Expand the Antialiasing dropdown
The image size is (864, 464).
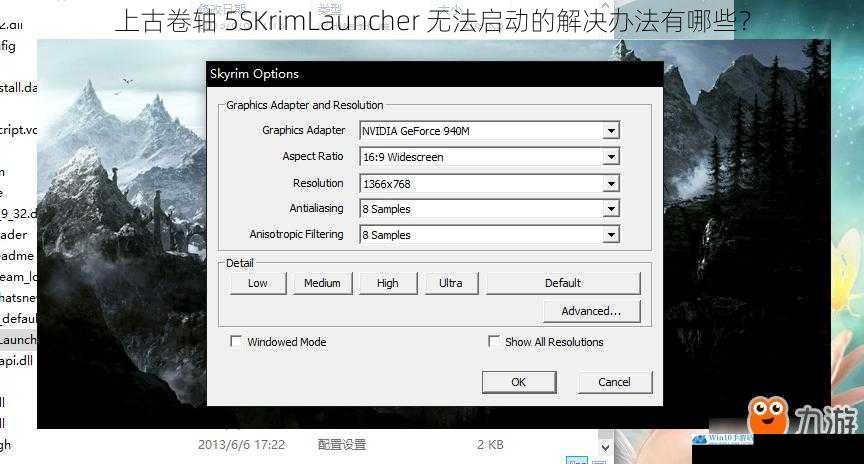[x=489, y=209]
